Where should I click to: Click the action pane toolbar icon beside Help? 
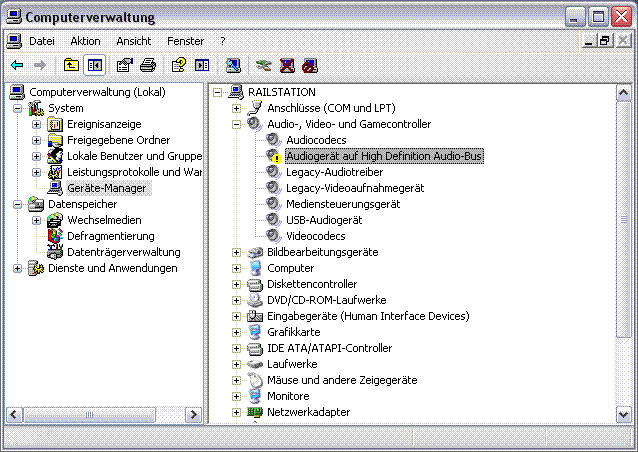point(202,65)
